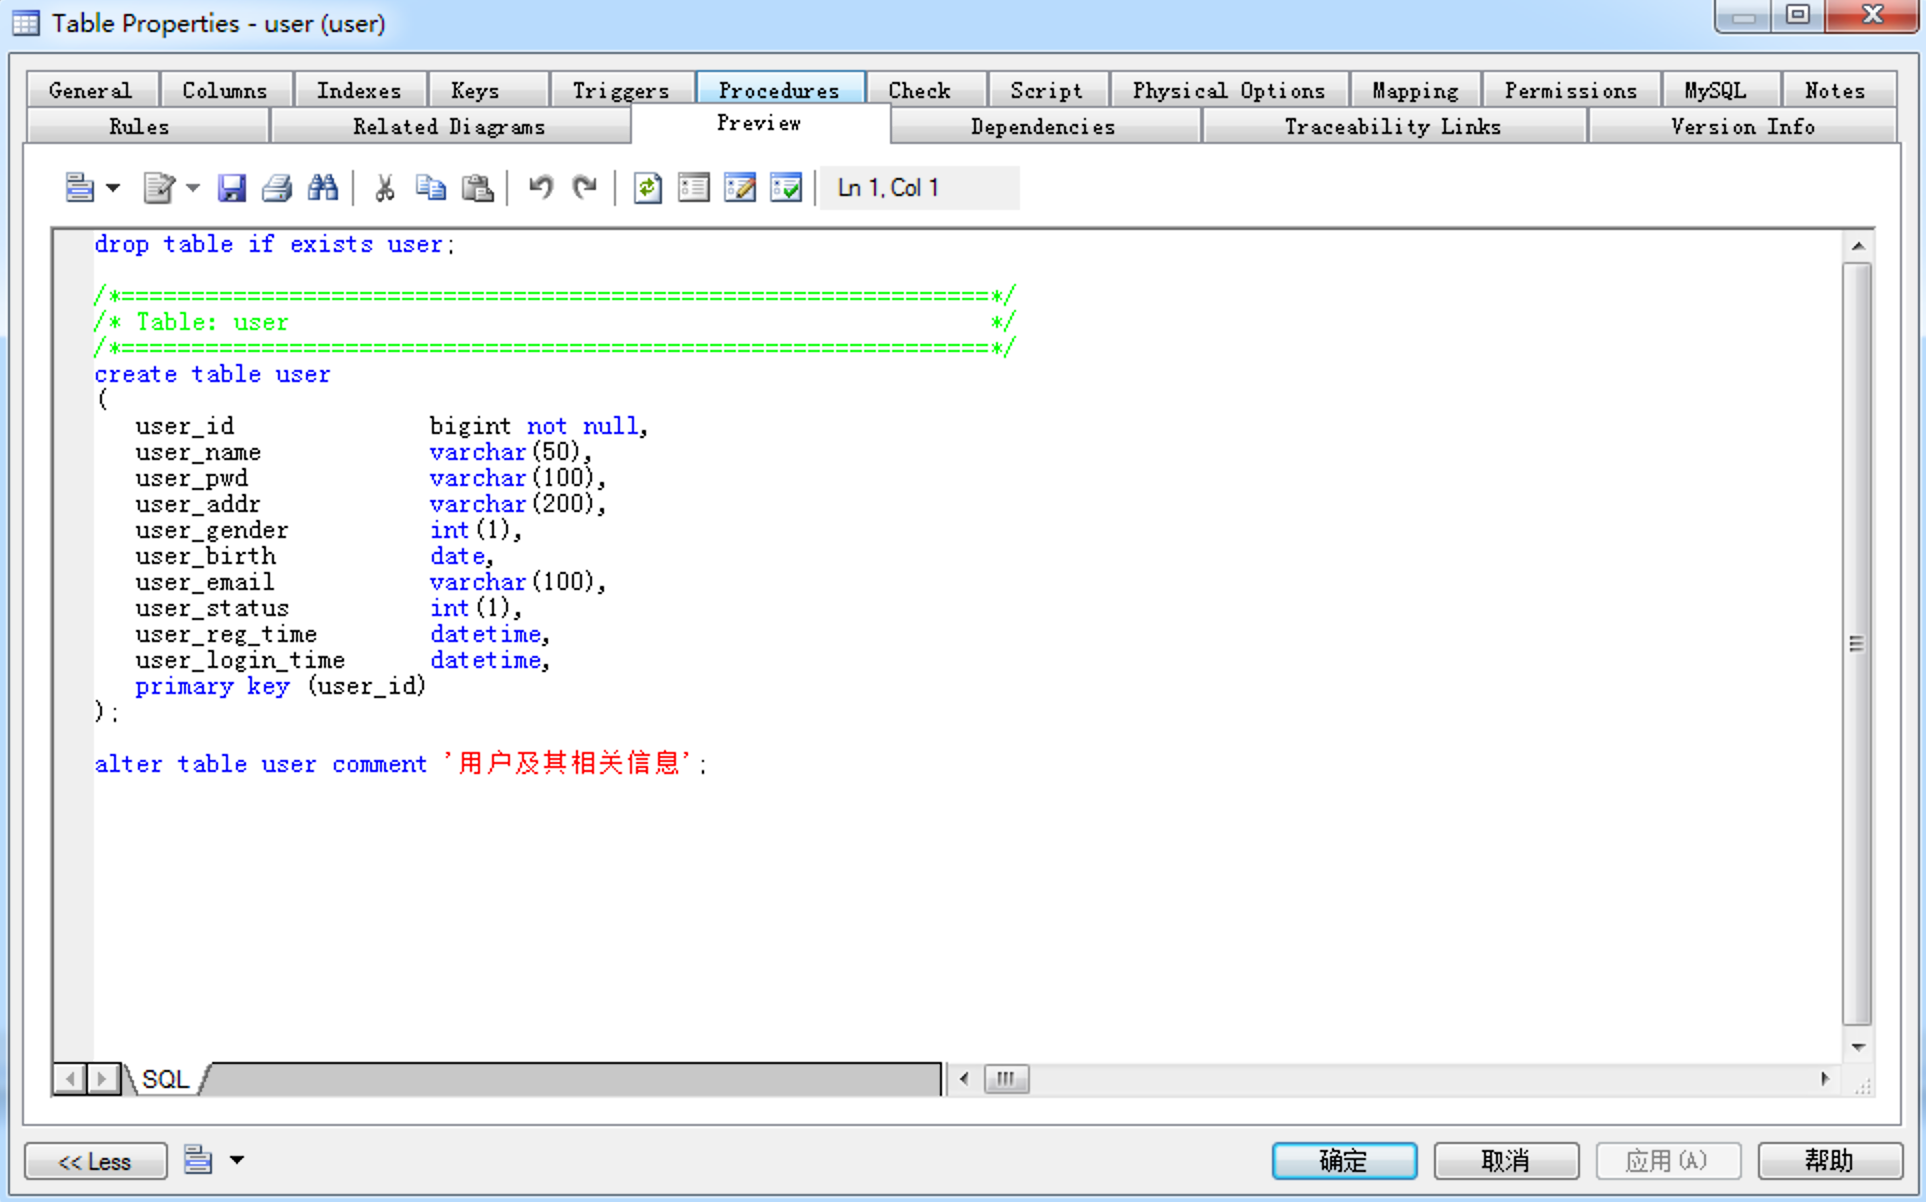Undo the last edit
The image size is (1926, 1202).
pos(541,188)
